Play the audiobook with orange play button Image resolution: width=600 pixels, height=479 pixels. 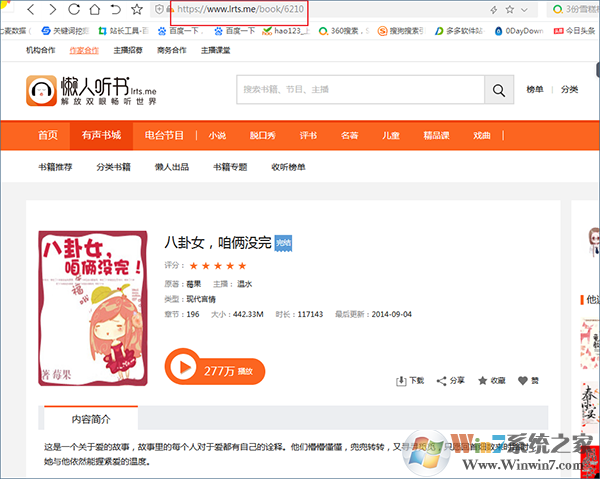click(x=181, y=367)
